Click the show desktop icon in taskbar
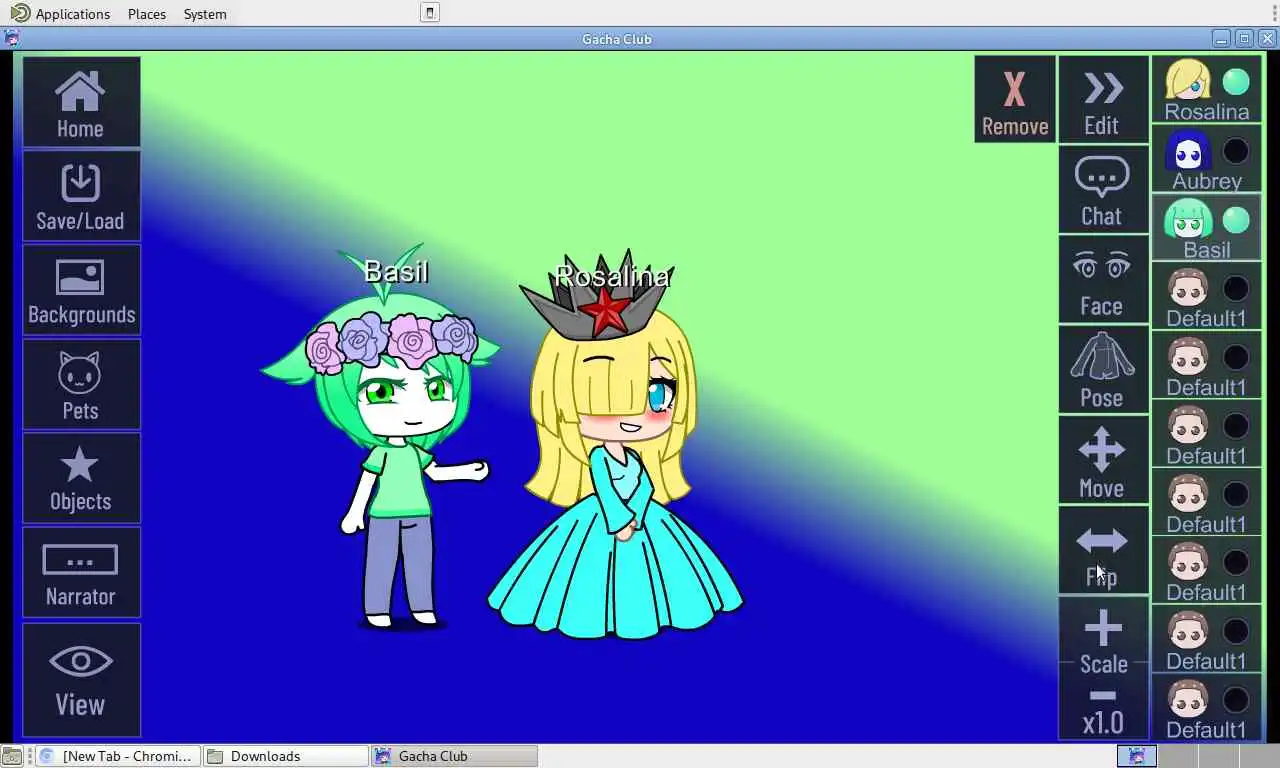This screenshot has width=1280, height=768. (x=12, y=756)
